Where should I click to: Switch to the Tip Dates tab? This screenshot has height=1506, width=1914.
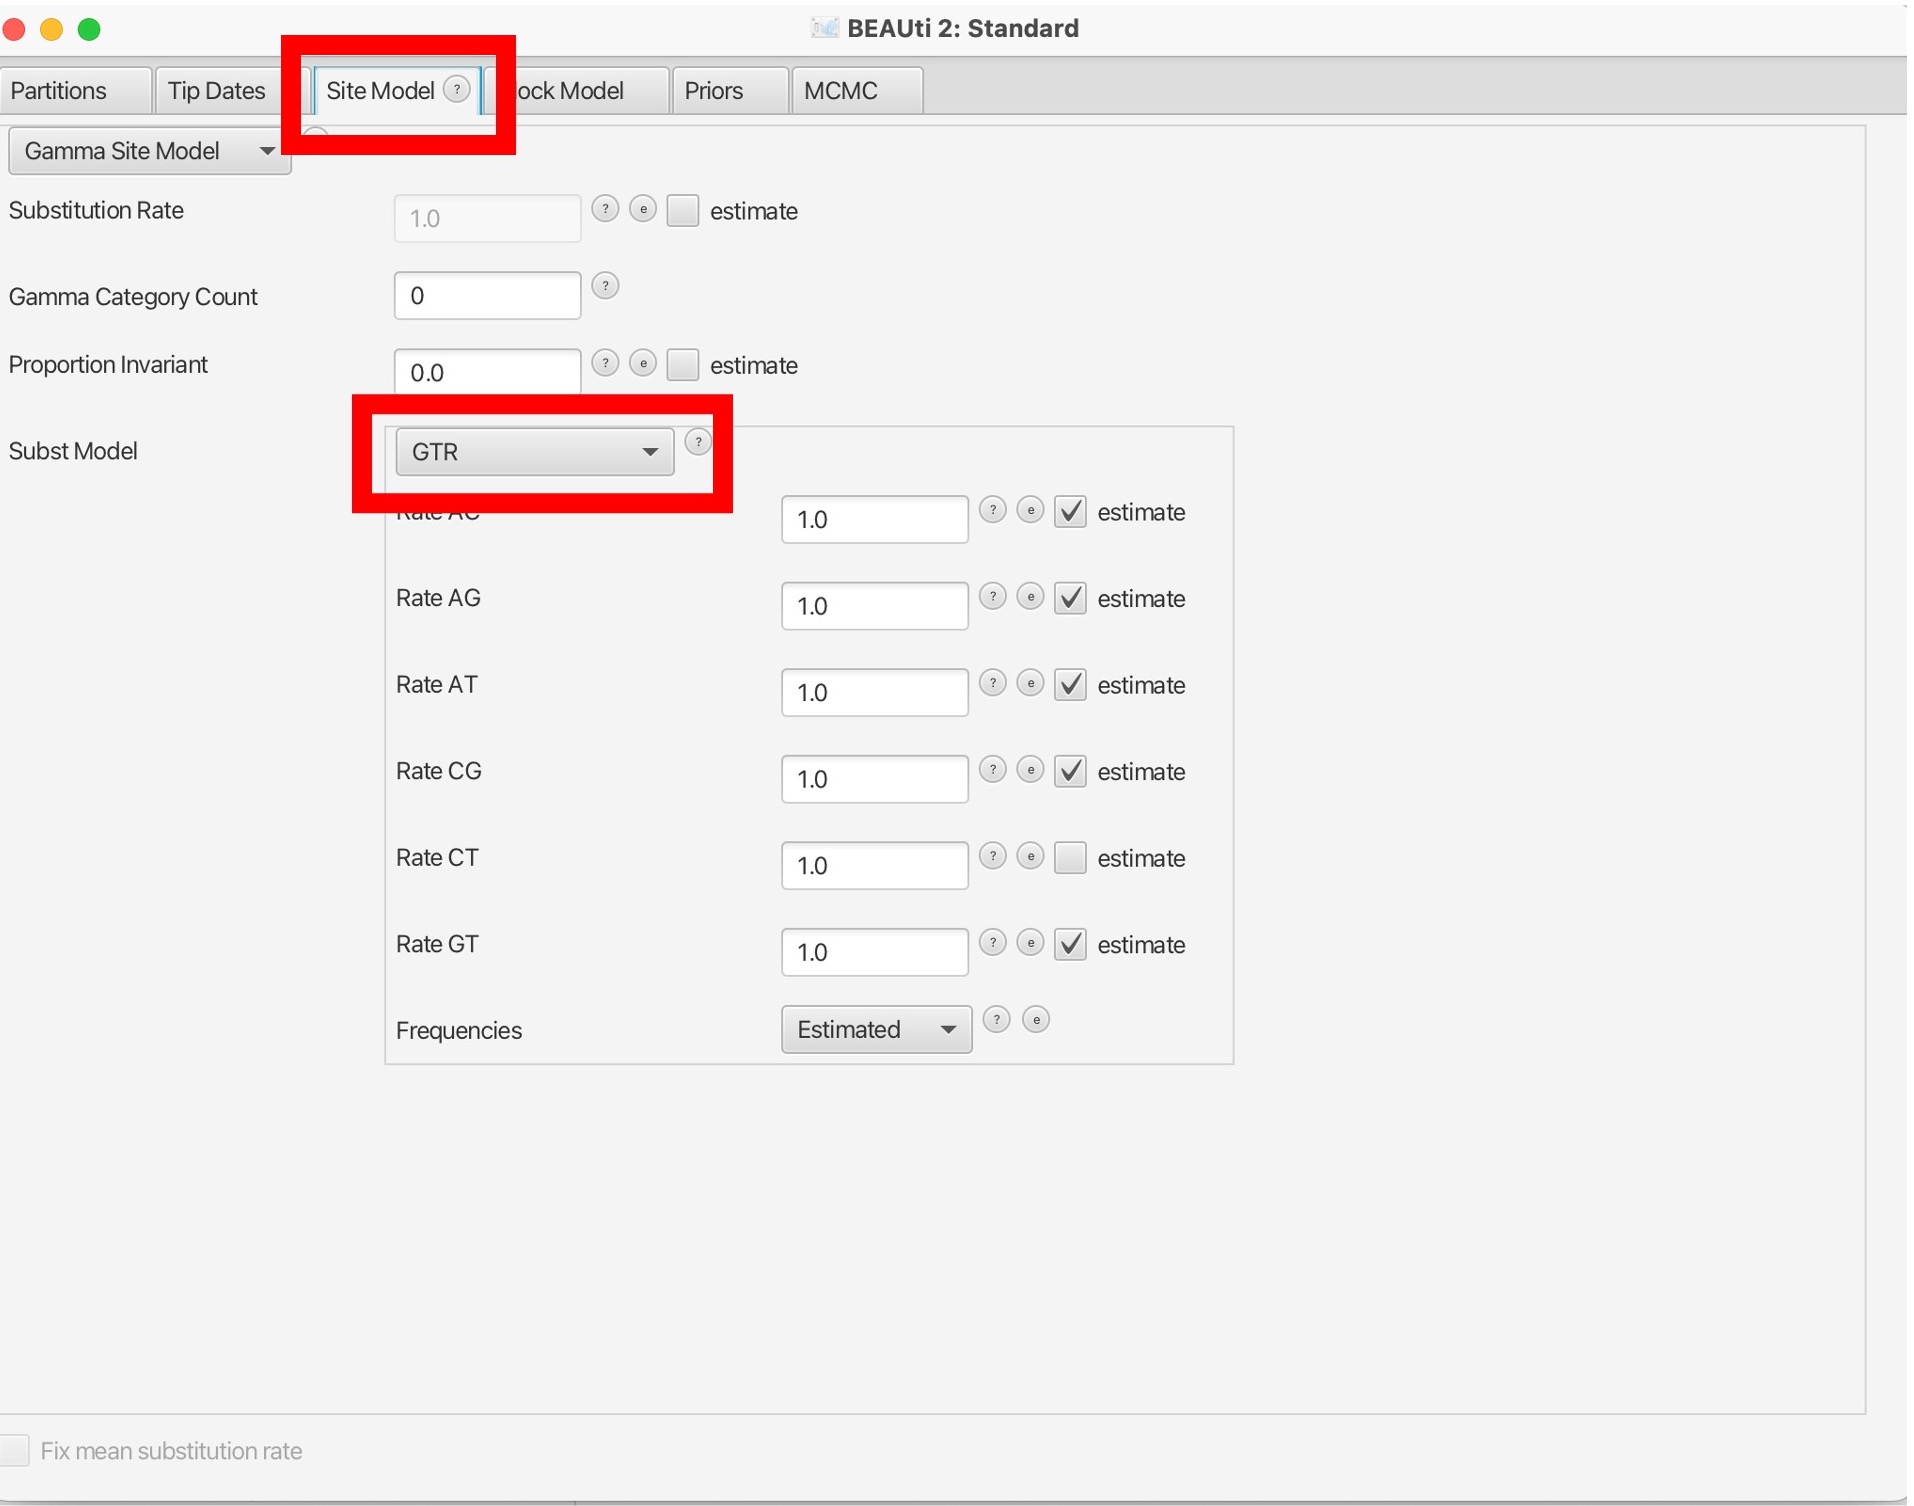[x=216, y=91]
